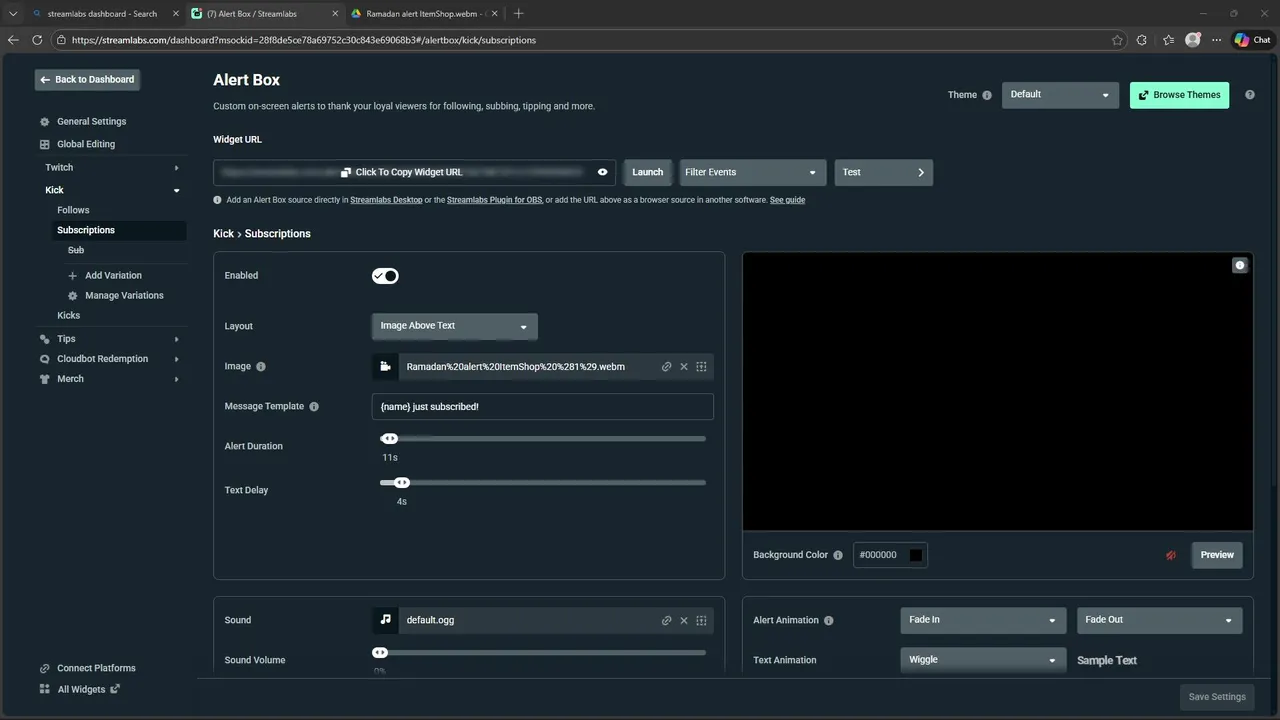Viewport: 1280px width, 720px height.
Task: Open the Theme Default dropdown
Action: [1060, 95]
